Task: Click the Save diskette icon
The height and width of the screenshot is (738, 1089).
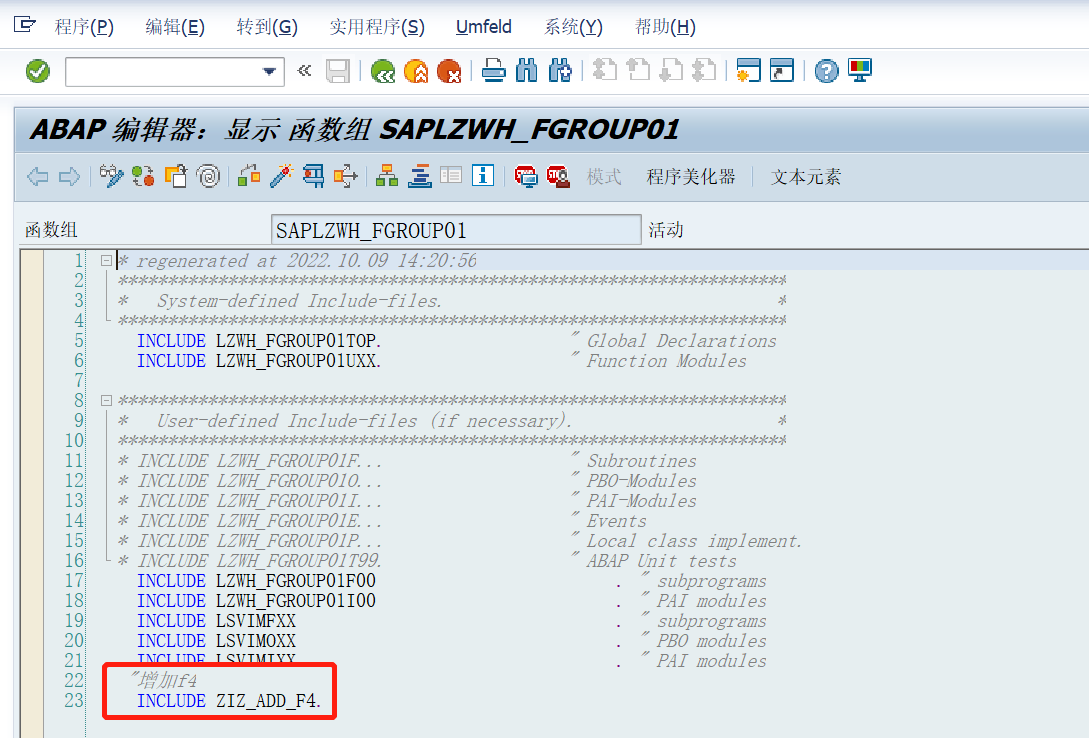Action: [x=338, y=71]
